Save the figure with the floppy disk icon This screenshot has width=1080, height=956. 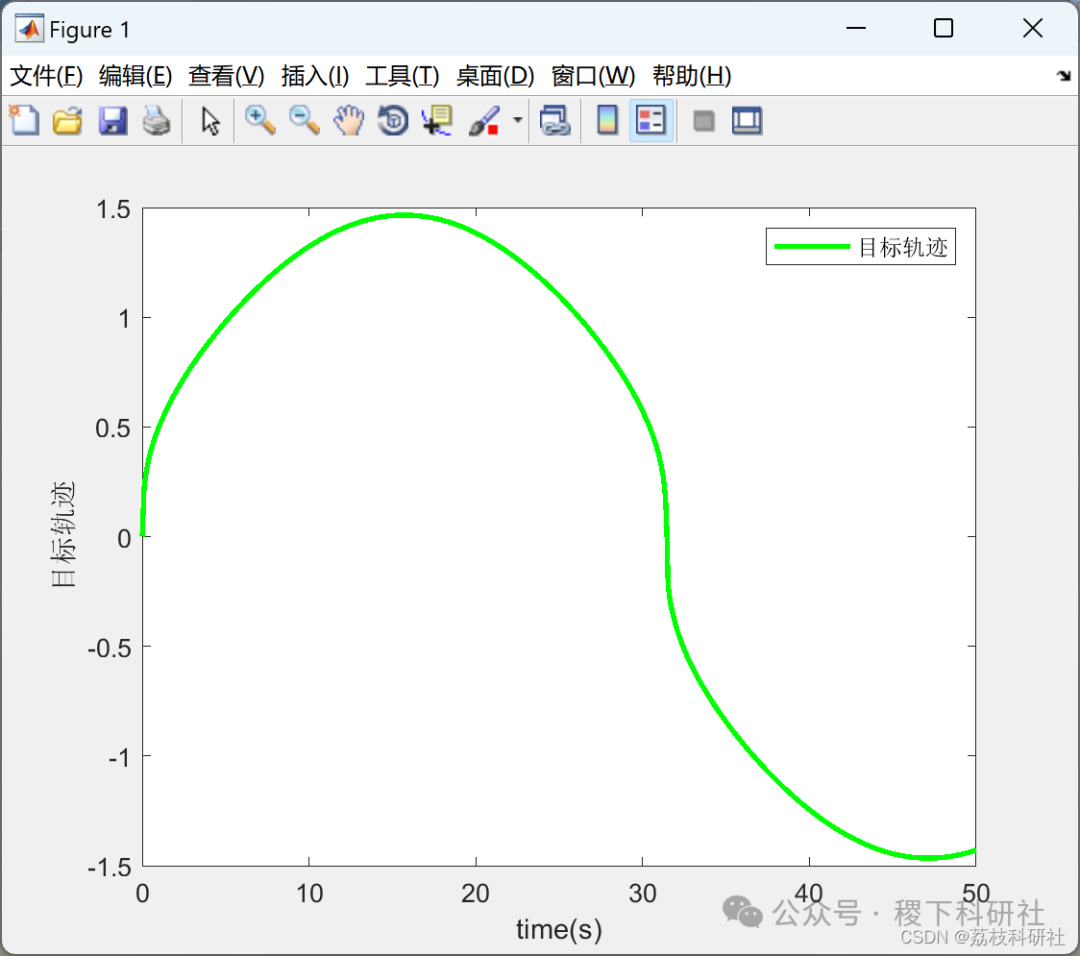112,121
